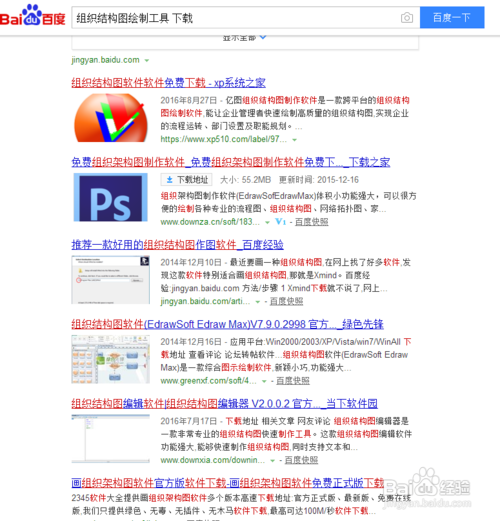Image resolution: width=500 pixels, height=521 pixels.
Task: Open 百度快照 for the jingyan.baidu.com result
Action: point(286,301)
